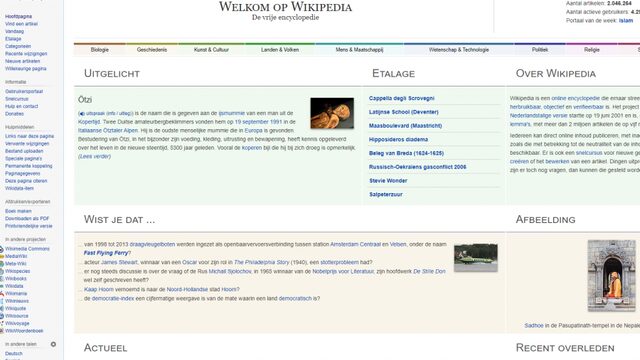The height and width of the screenshot is (360, 640).
Task: Open Willekeurige pagina in the sidebar
Action: [x=26, y=69]
